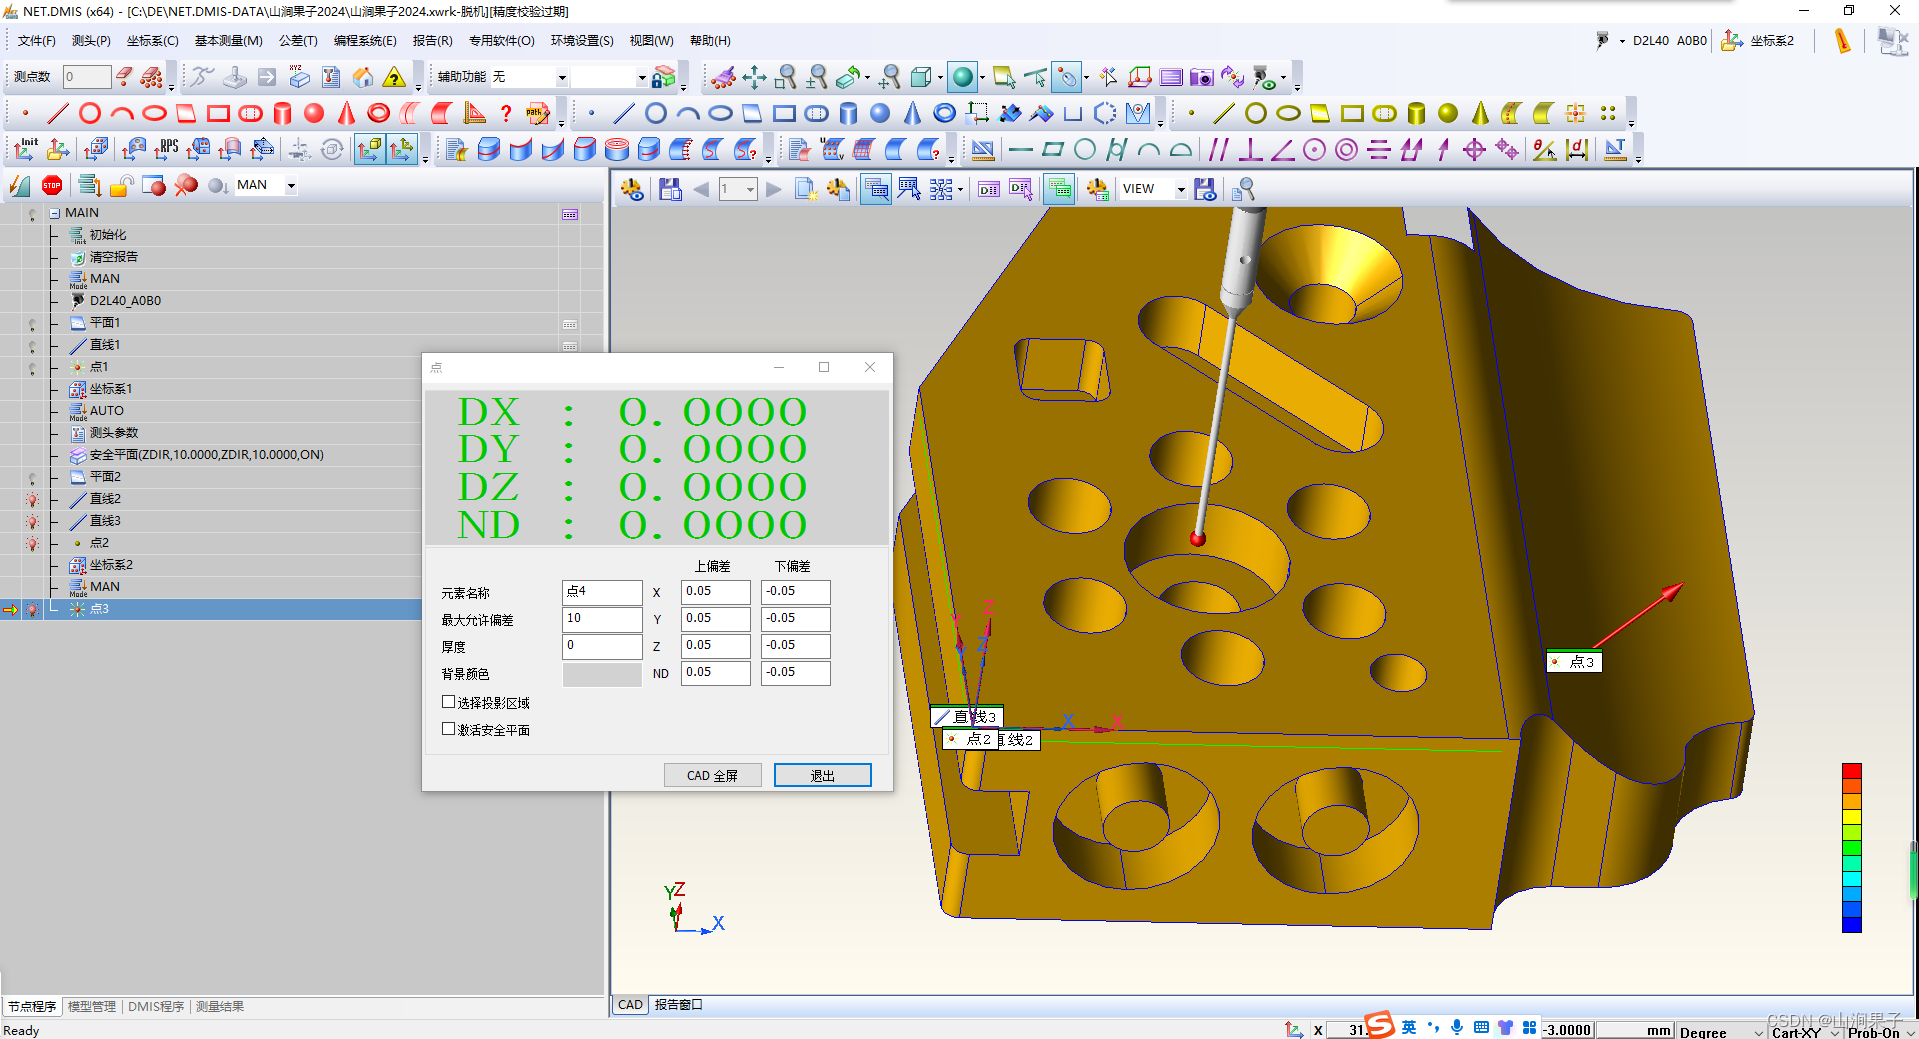Image resolution: width=1919 pixels, height=1039 pixels.
Task: Open the VIEW dropdown in report toolbar
Action: (x=1181, y=189)
